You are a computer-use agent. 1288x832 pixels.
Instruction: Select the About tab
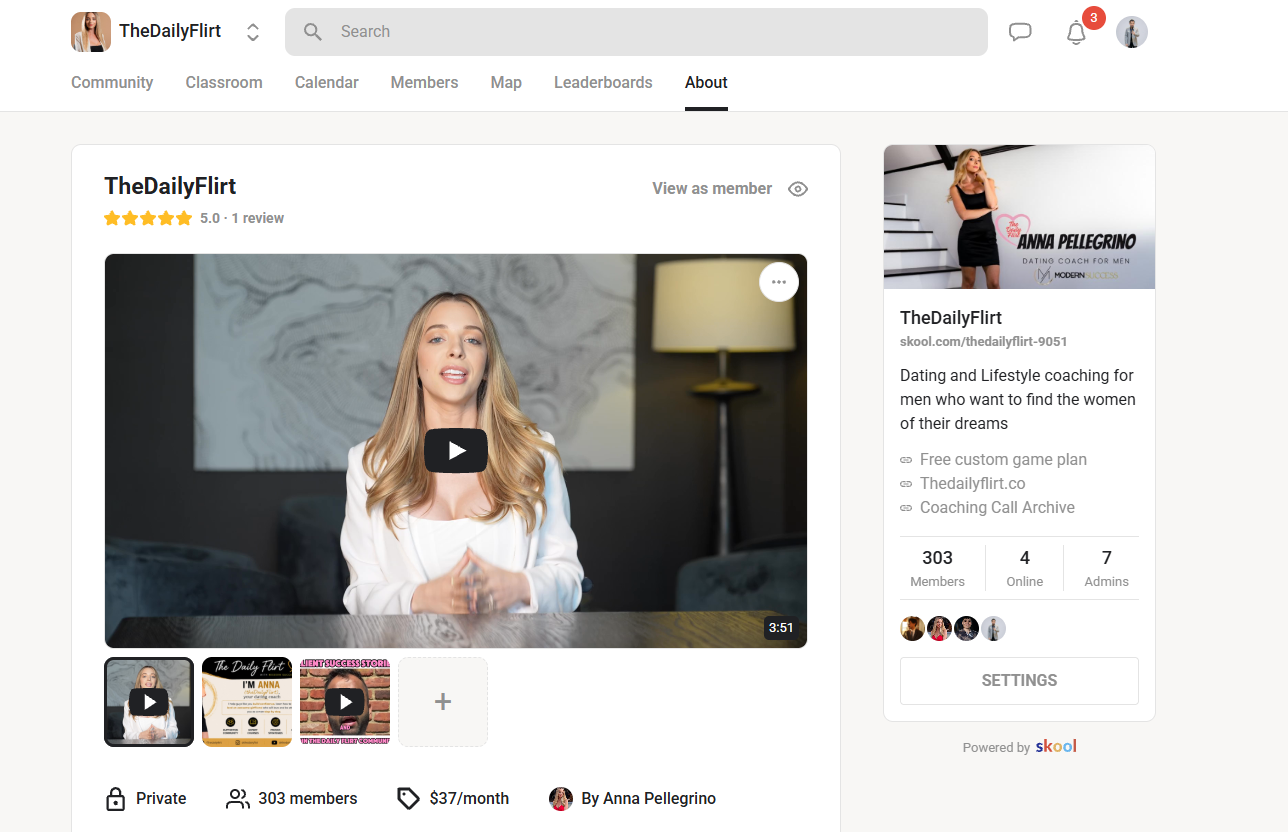[706, 83]
